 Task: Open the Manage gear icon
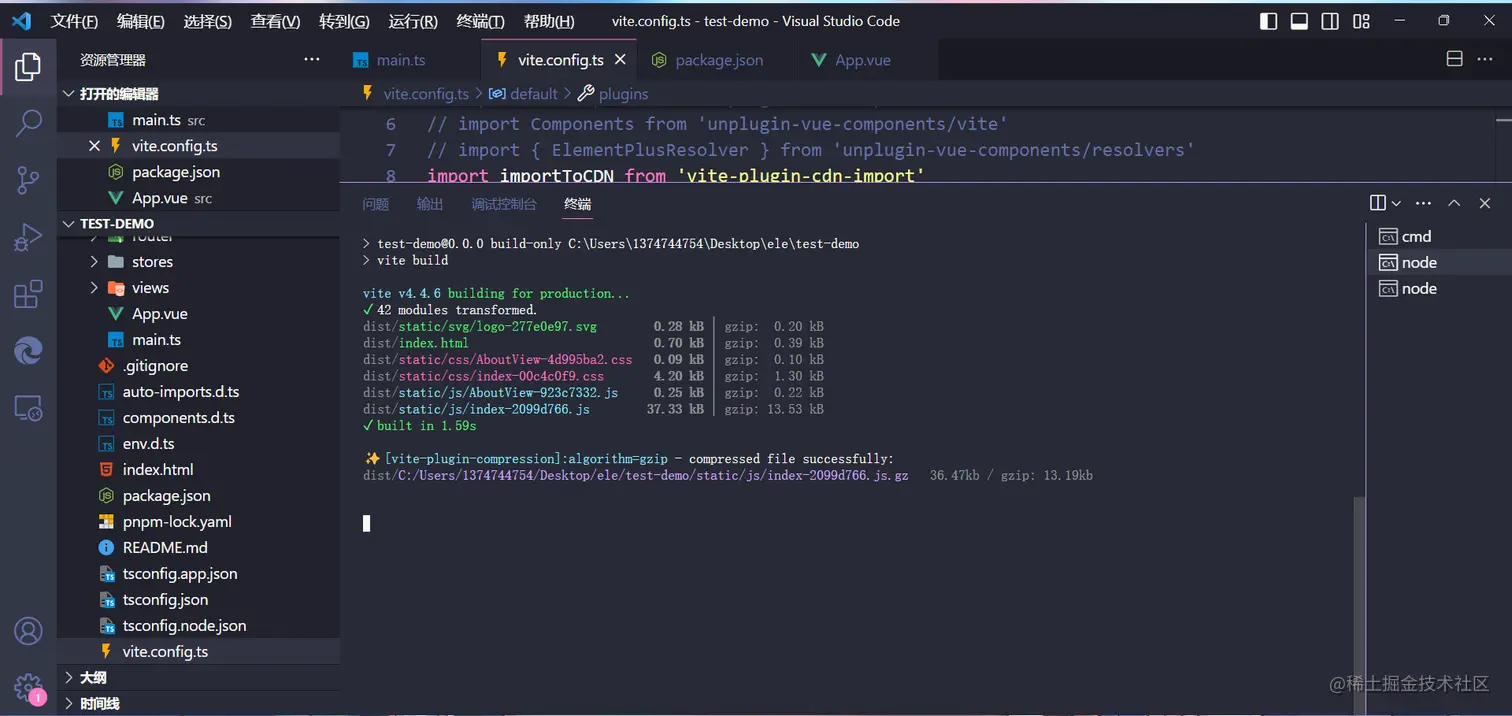tap(28, 687)
